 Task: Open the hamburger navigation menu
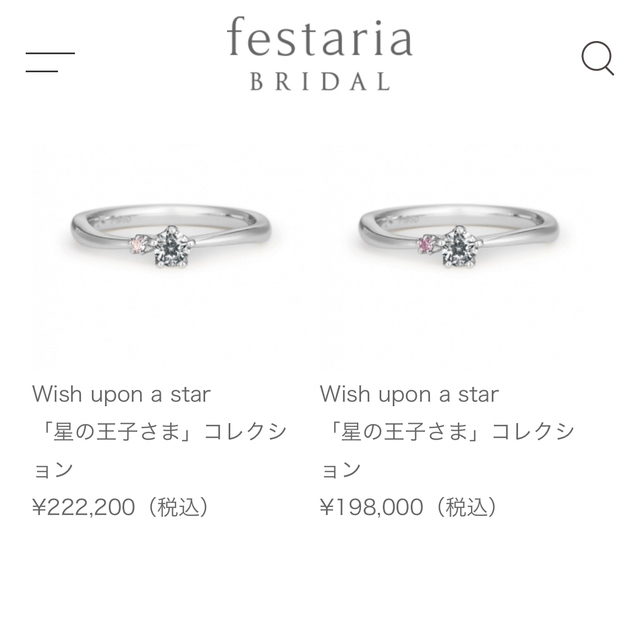pyautogui.click(x=50, y=62)
